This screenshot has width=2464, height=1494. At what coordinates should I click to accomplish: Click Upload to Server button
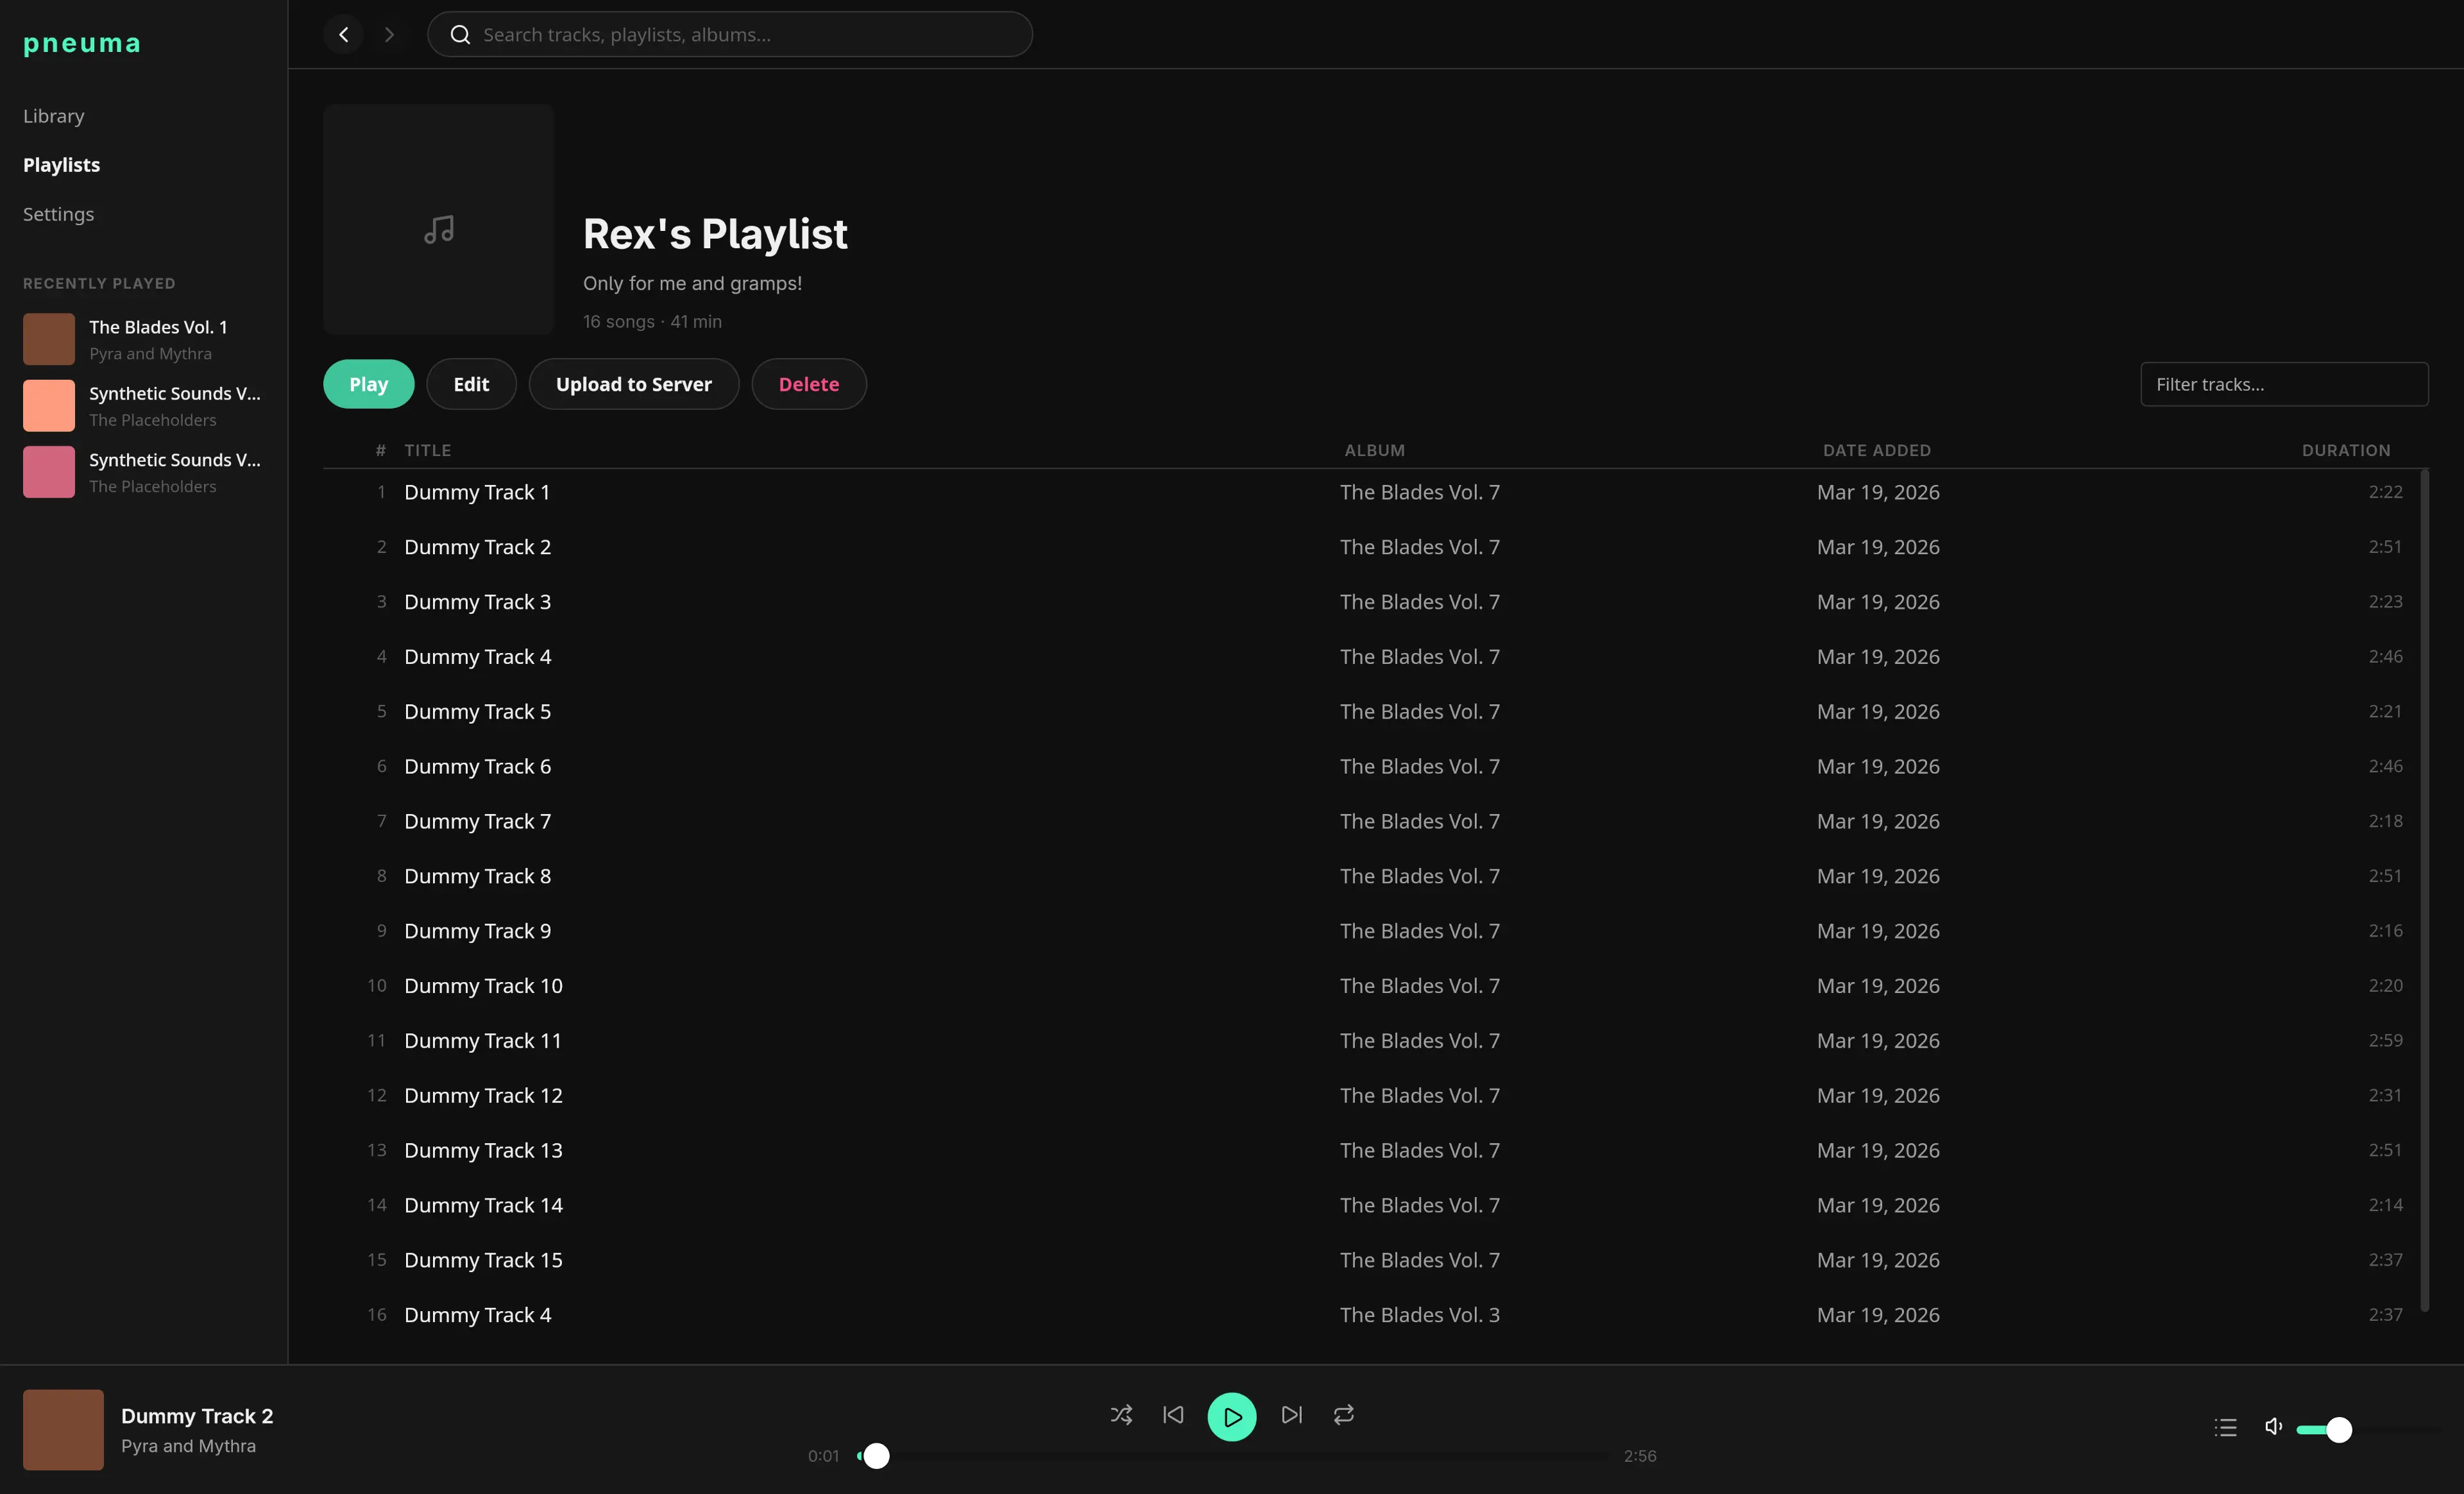click(x=634, y=384)
